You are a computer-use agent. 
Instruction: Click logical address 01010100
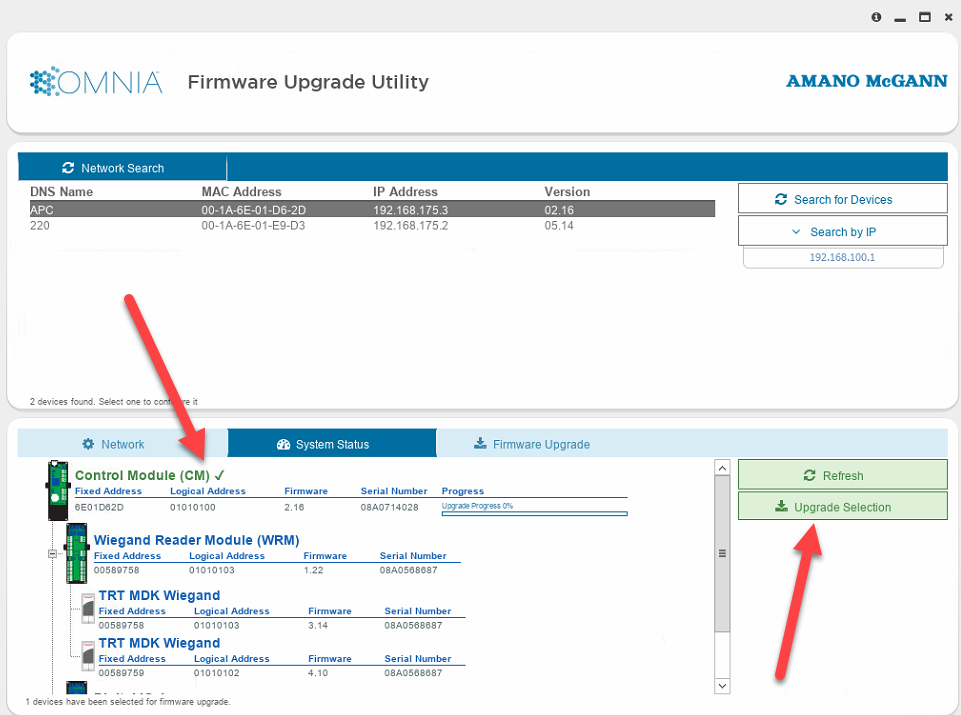[x=192, y=507]
